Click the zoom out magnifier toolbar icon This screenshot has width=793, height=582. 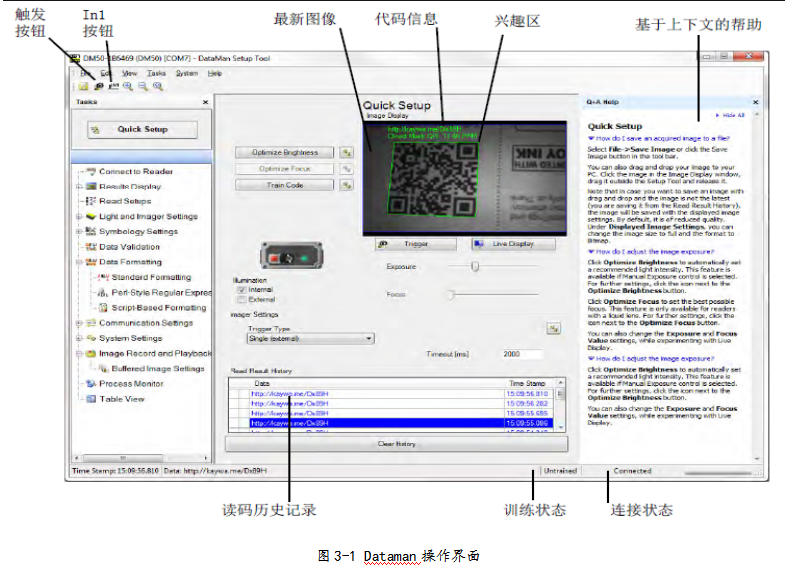pos(143,86)
